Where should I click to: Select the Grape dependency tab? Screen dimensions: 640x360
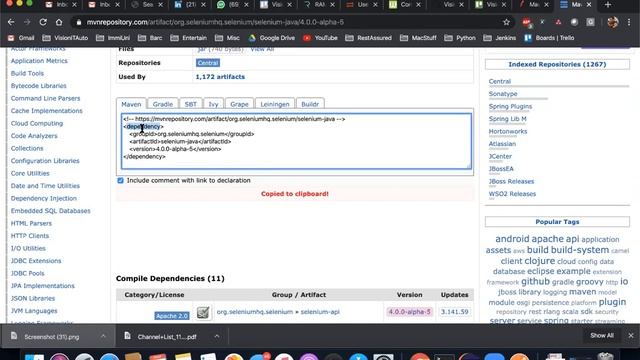[239, 104]
